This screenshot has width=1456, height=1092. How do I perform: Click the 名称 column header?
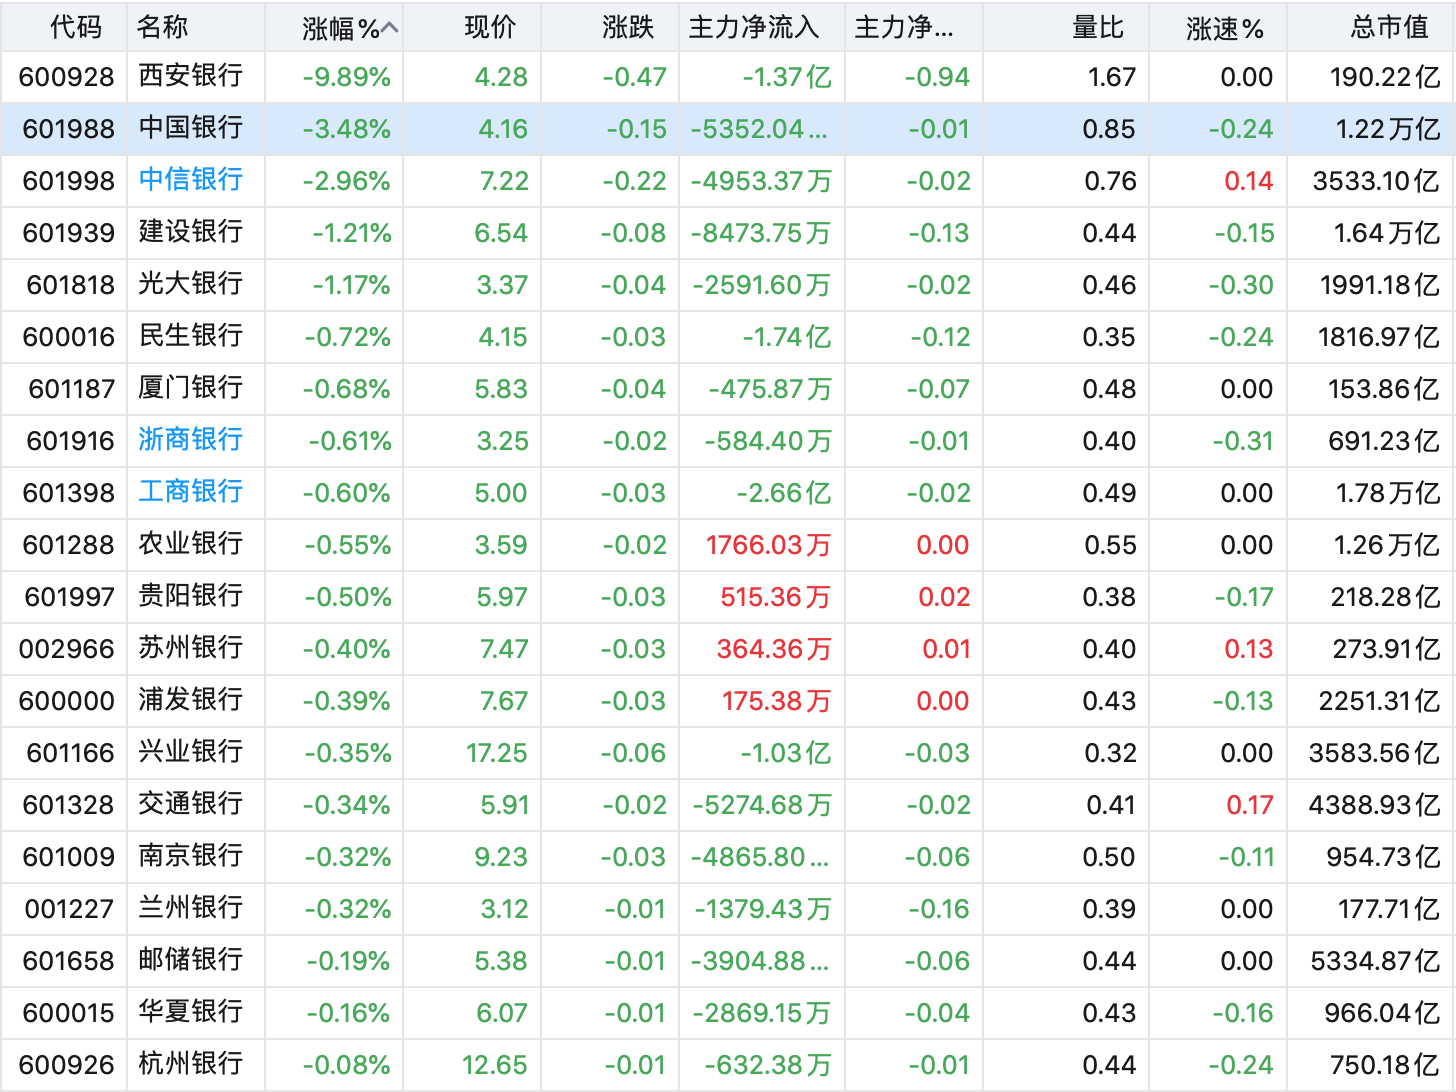point(162,27)
